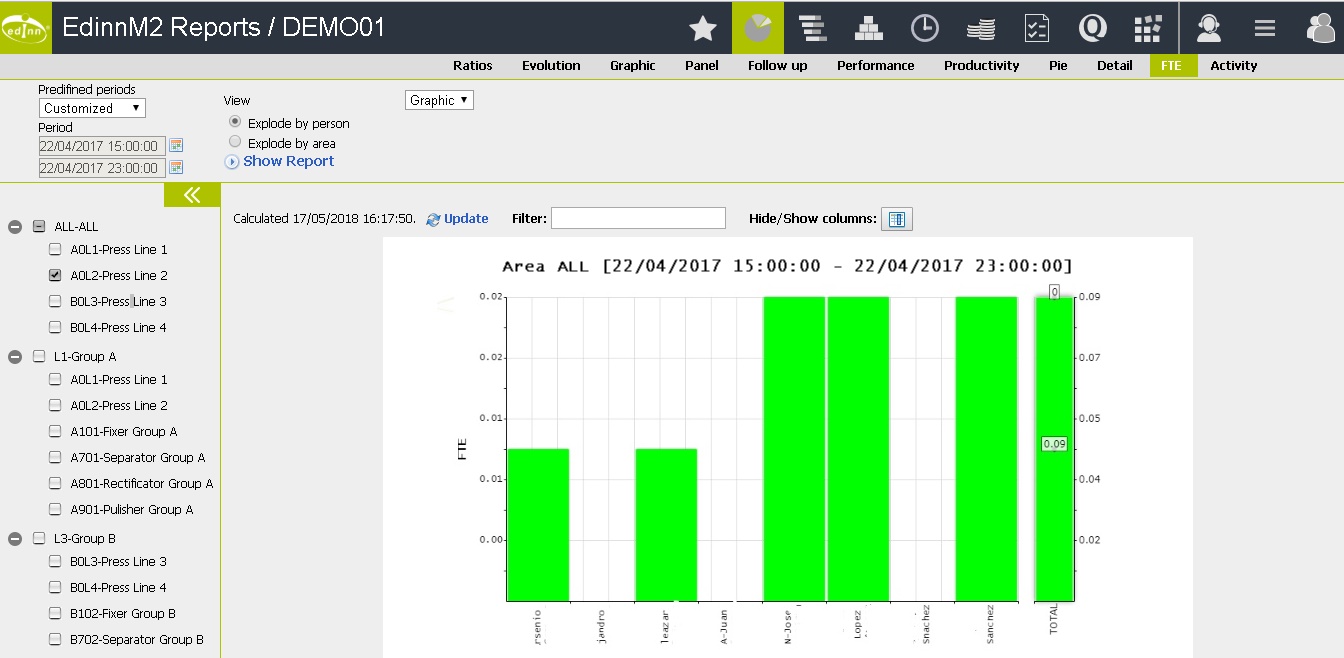The image size is (1344, 658).
Task: Select the FTE tab
Action: [x=1172, y=65]
